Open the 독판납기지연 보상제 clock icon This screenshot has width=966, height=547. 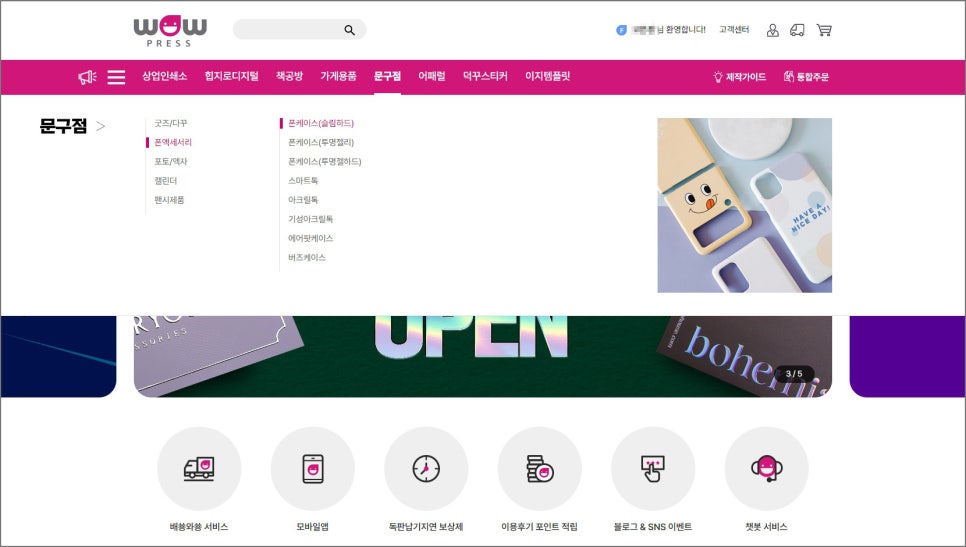(426, 468)
